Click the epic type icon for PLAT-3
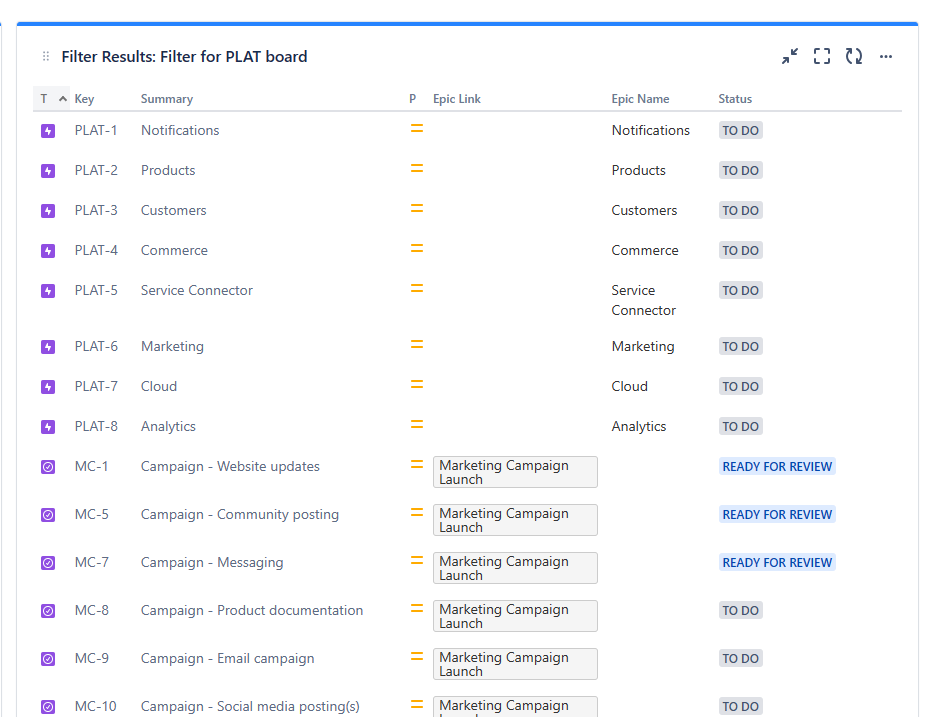This screenshot has height=717, width=943. (48, 211)
